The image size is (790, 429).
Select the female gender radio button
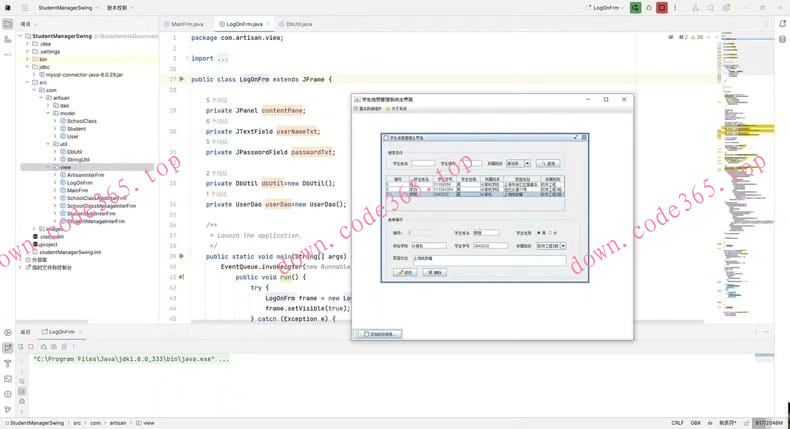[x=551, y=233]
